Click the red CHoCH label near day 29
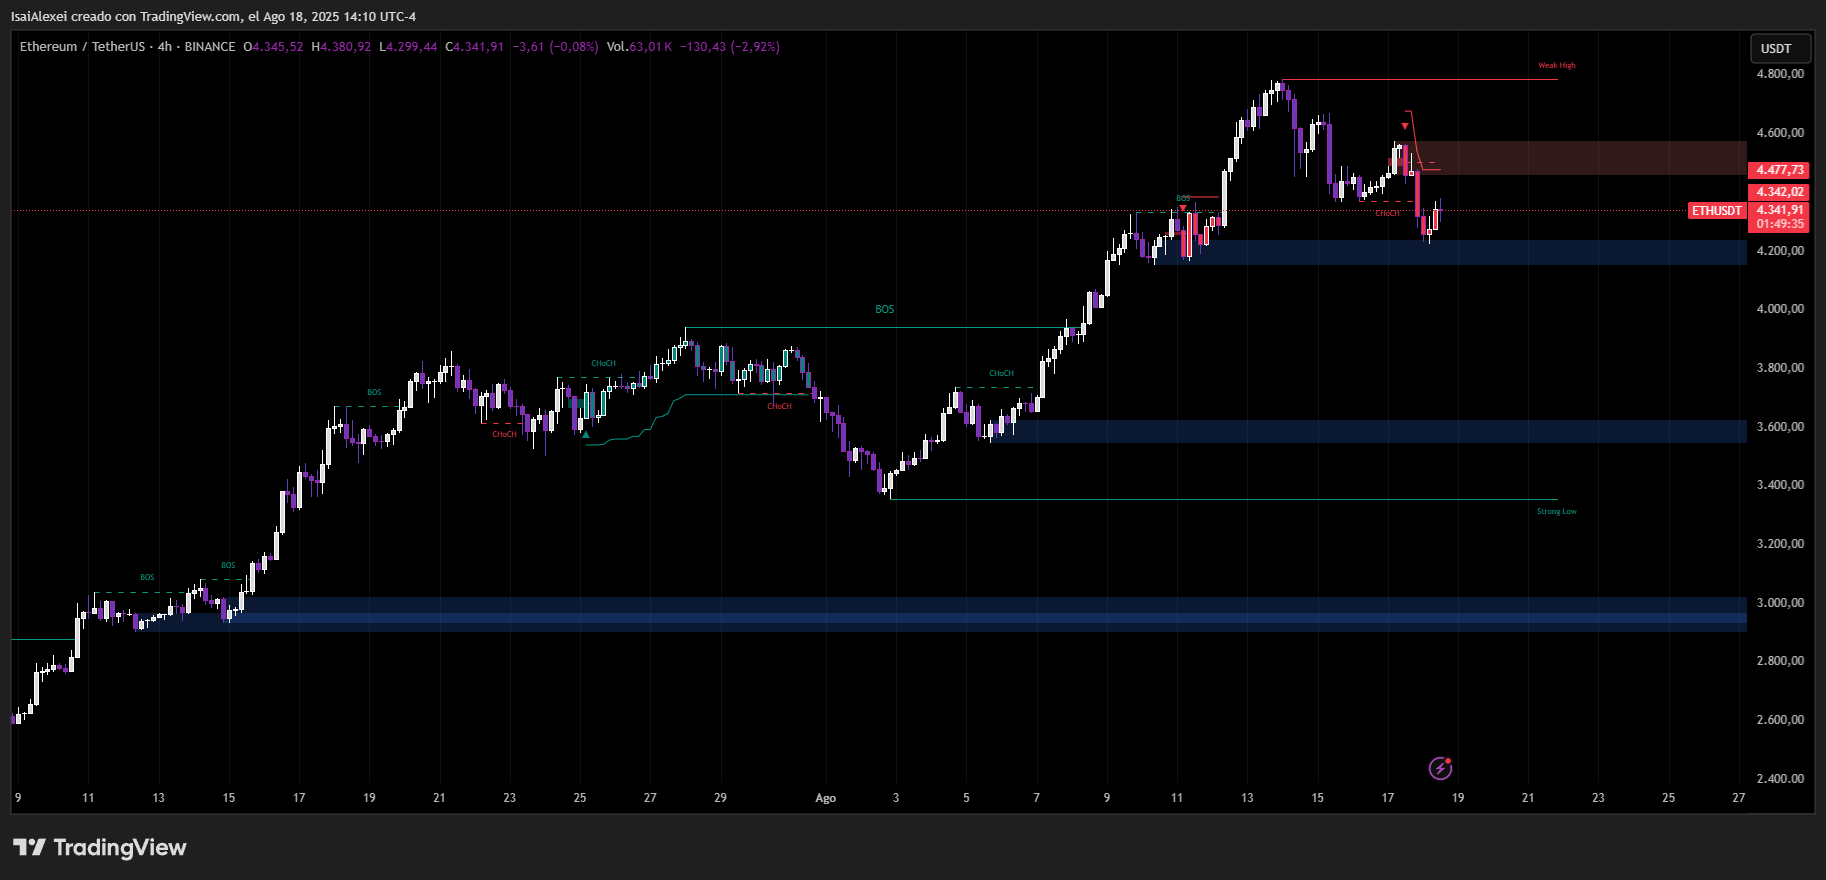The image size is (1826, 880). 779,407
